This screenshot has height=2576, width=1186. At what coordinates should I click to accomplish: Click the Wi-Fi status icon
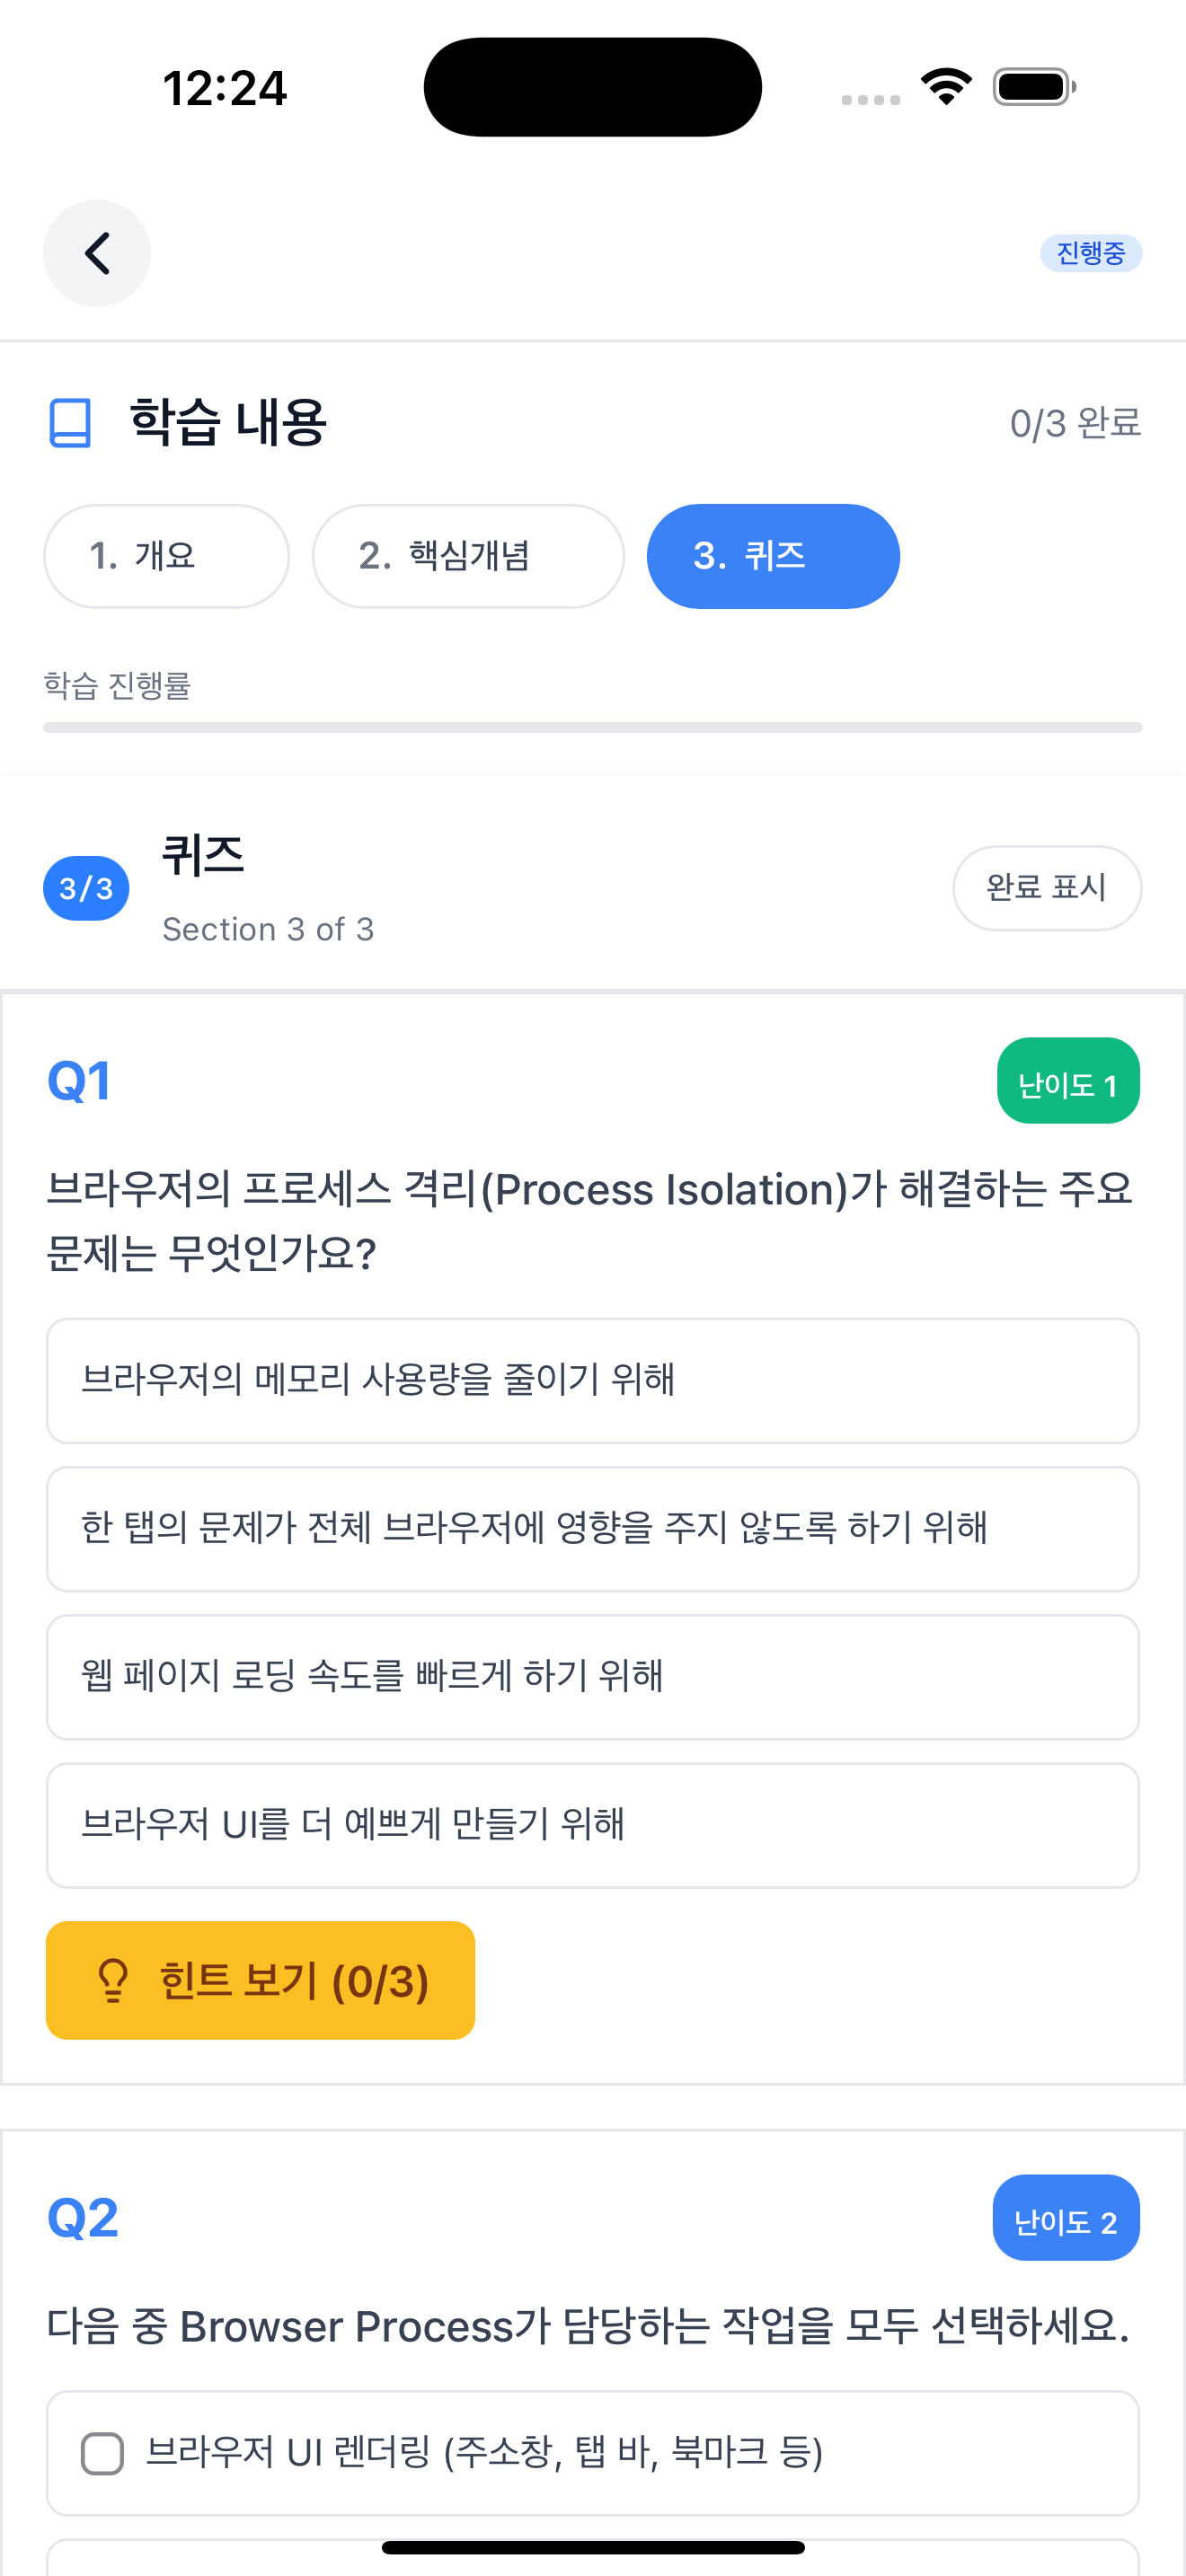(946, 87)
